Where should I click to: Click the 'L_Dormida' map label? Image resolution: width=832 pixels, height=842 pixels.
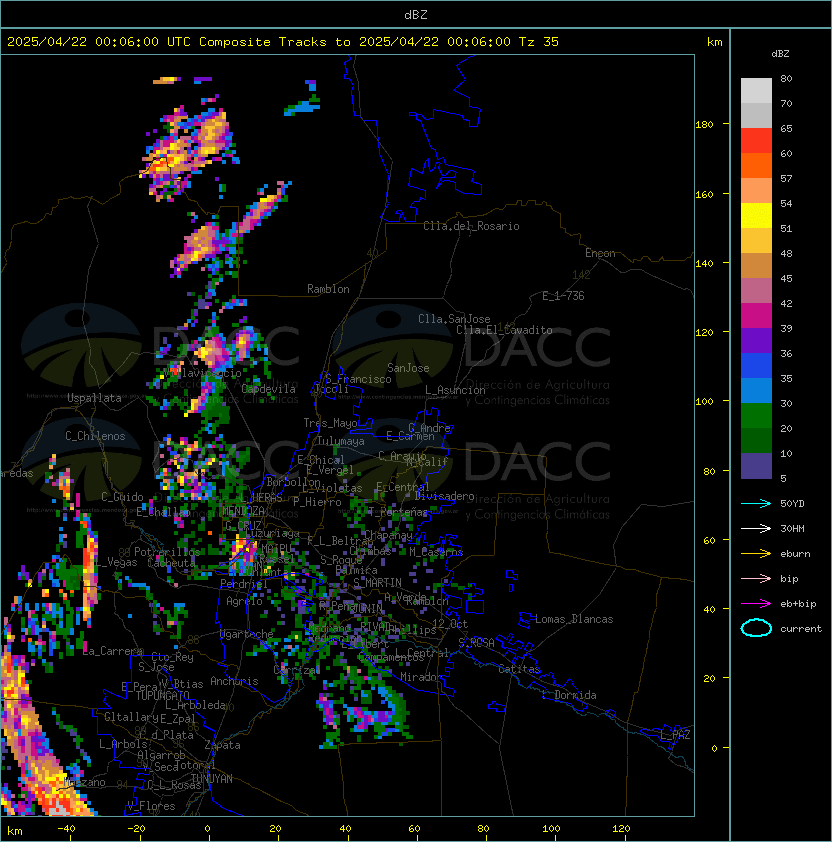(x=569, y=695)
